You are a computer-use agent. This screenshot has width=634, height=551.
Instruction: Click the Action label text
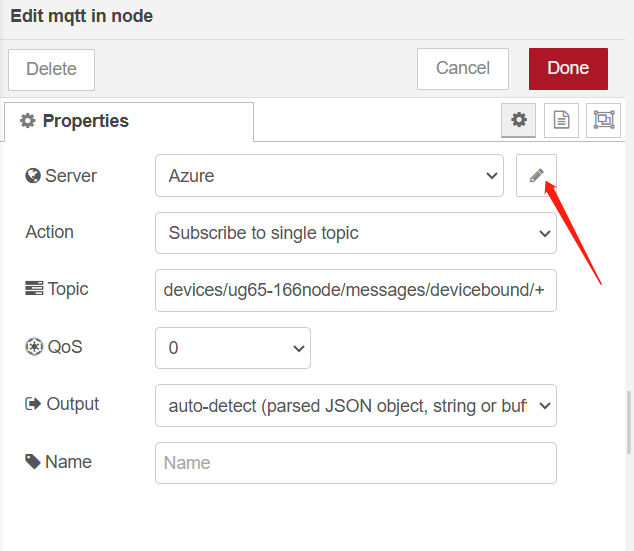pos(49,232)
